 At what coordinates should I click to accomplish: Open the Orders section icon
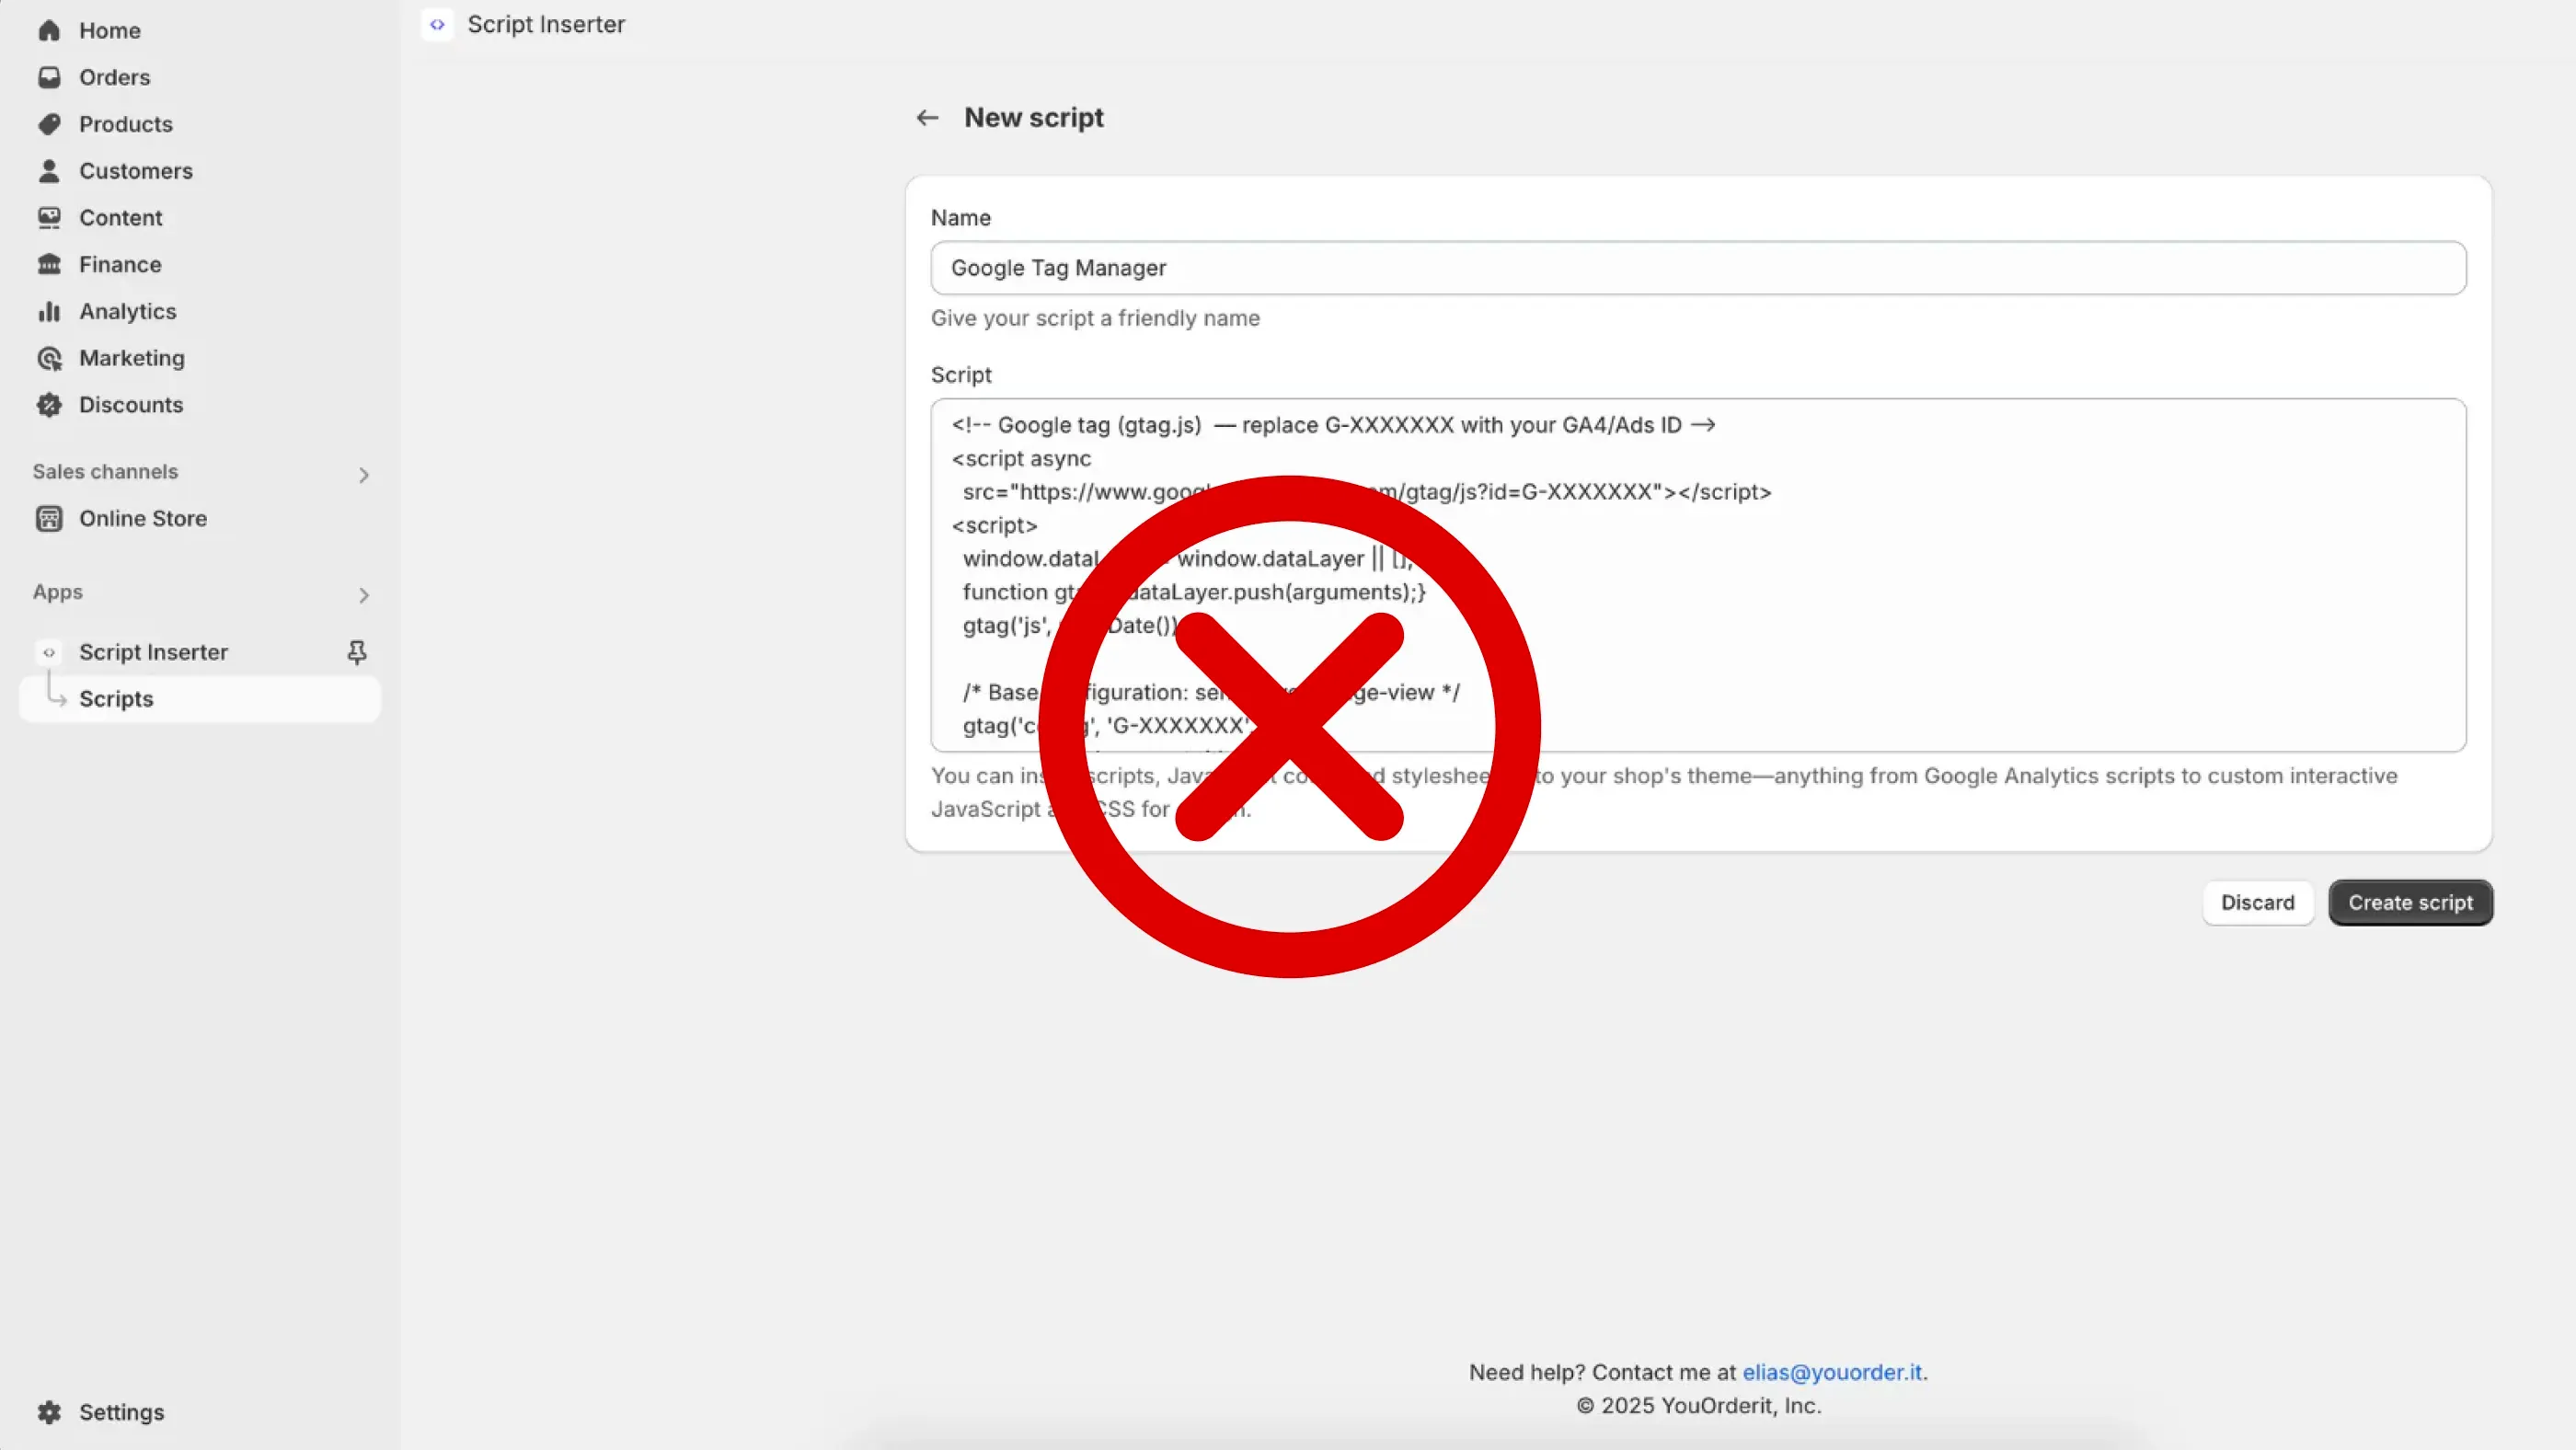tap(50, 77)
